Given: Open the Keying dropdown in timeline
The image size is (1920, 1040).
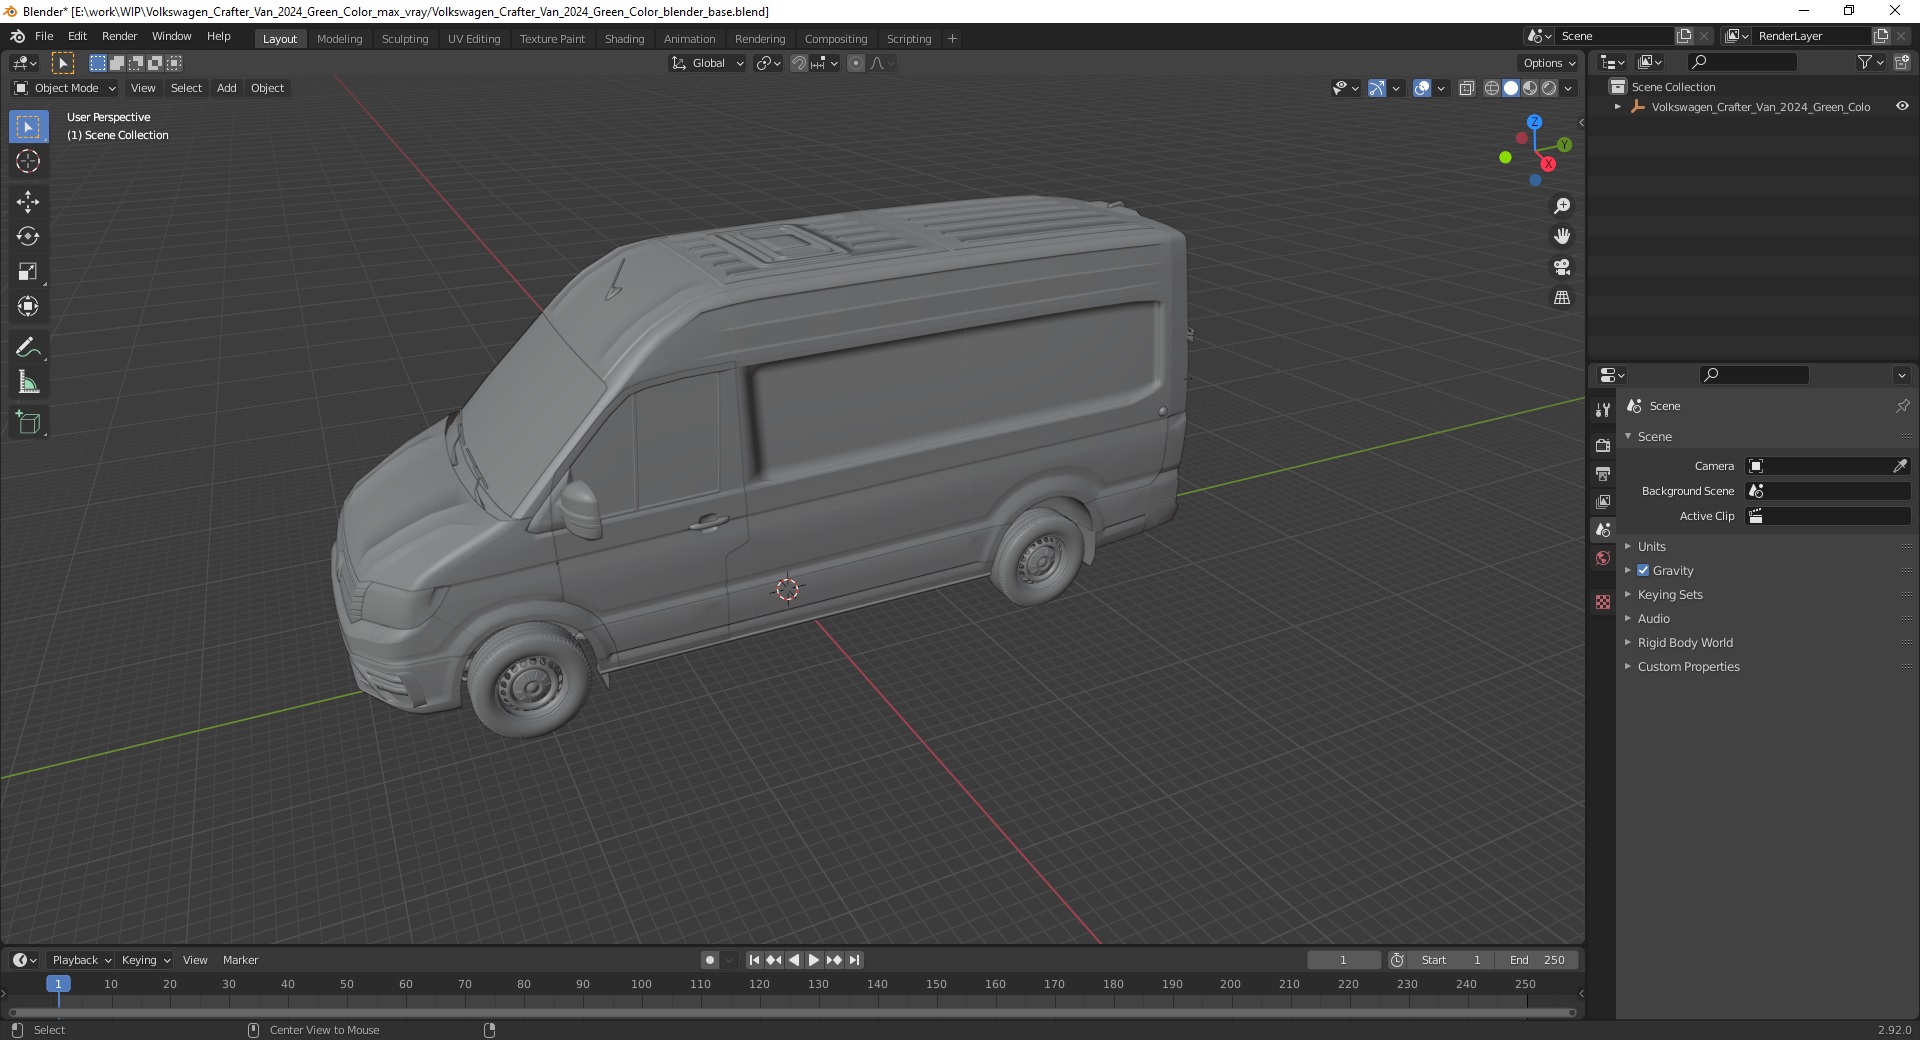Looking at the screenshot, I should click(145, 960).
